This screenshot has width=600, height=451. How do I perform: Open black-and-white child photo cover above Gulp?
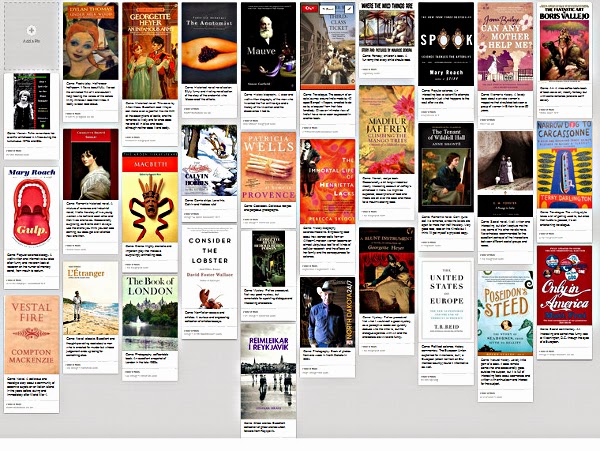[x=32, y=101]
